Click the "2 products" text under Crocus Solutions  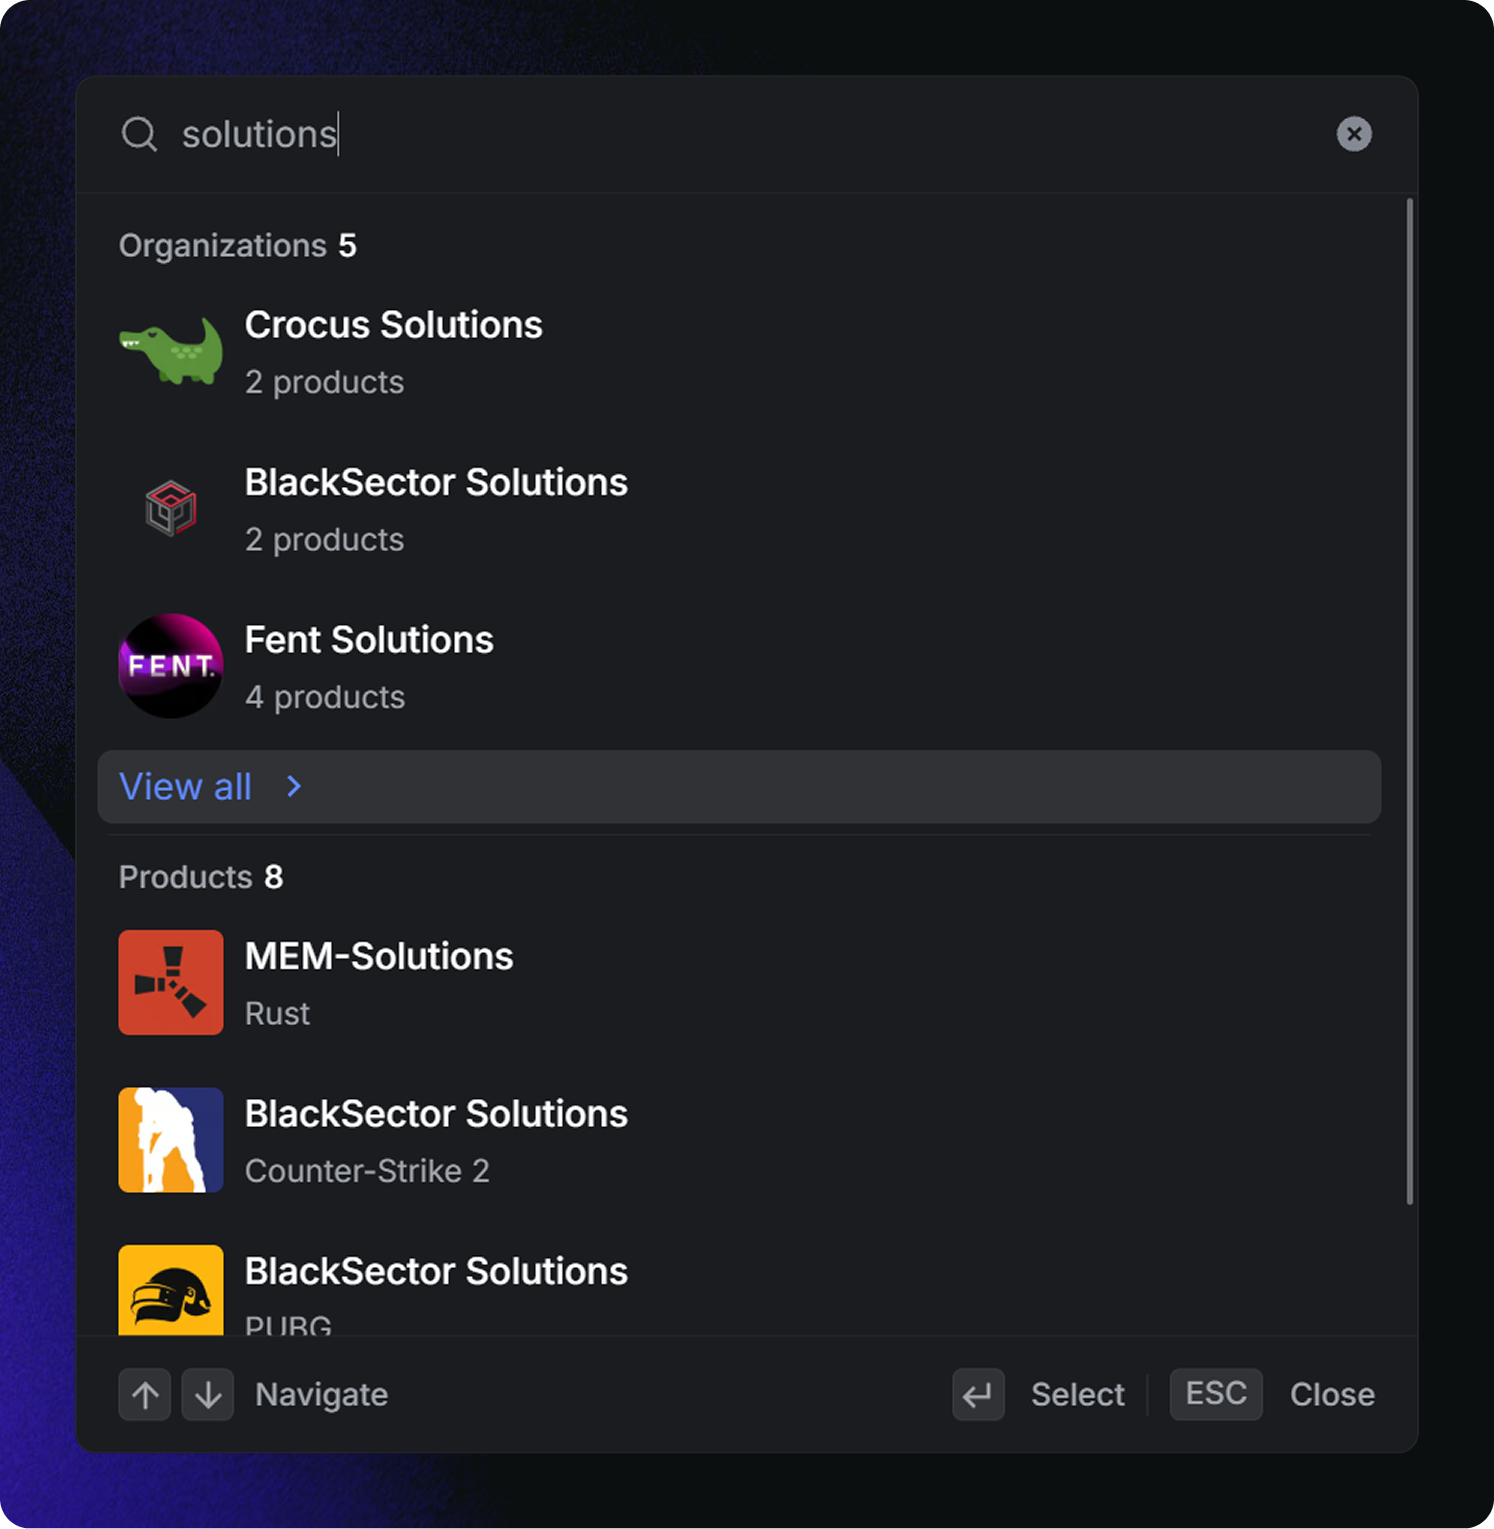(x=325, y=382)
